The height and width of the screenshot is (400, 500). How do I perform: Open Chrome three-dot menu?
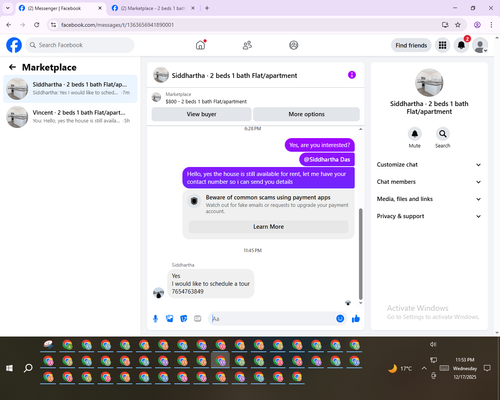[491, 25]
